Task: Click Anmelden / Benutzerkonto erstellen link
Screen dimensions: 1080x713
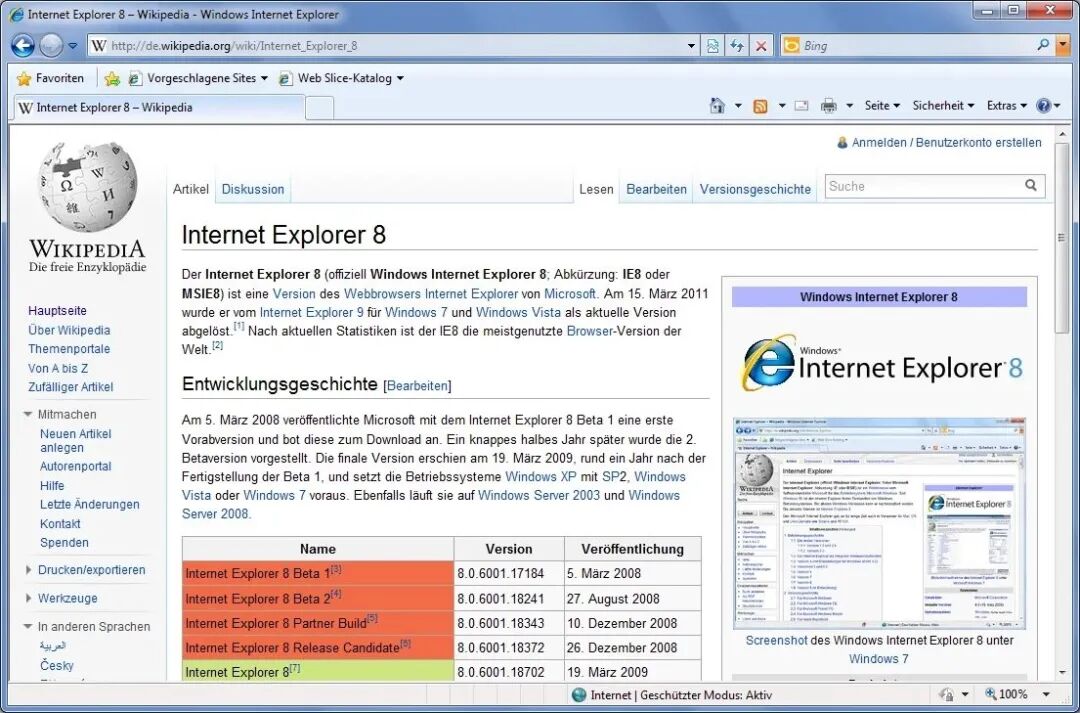Action: point(946,143)
